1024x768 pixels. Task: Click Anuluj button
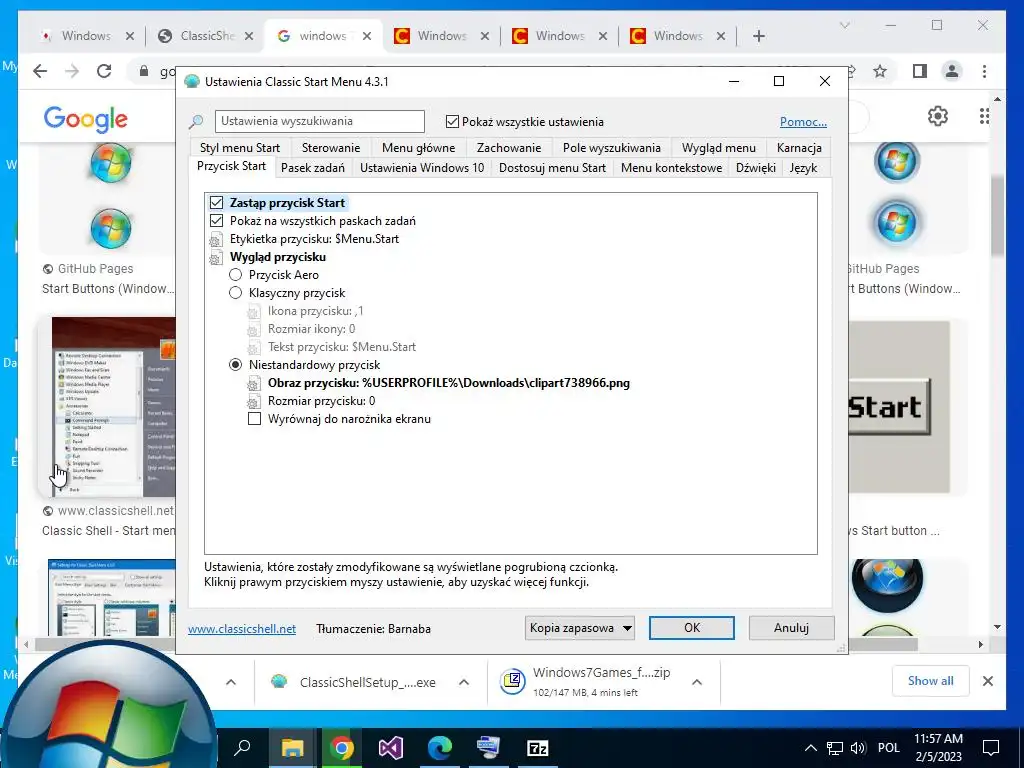coord(792,628)
